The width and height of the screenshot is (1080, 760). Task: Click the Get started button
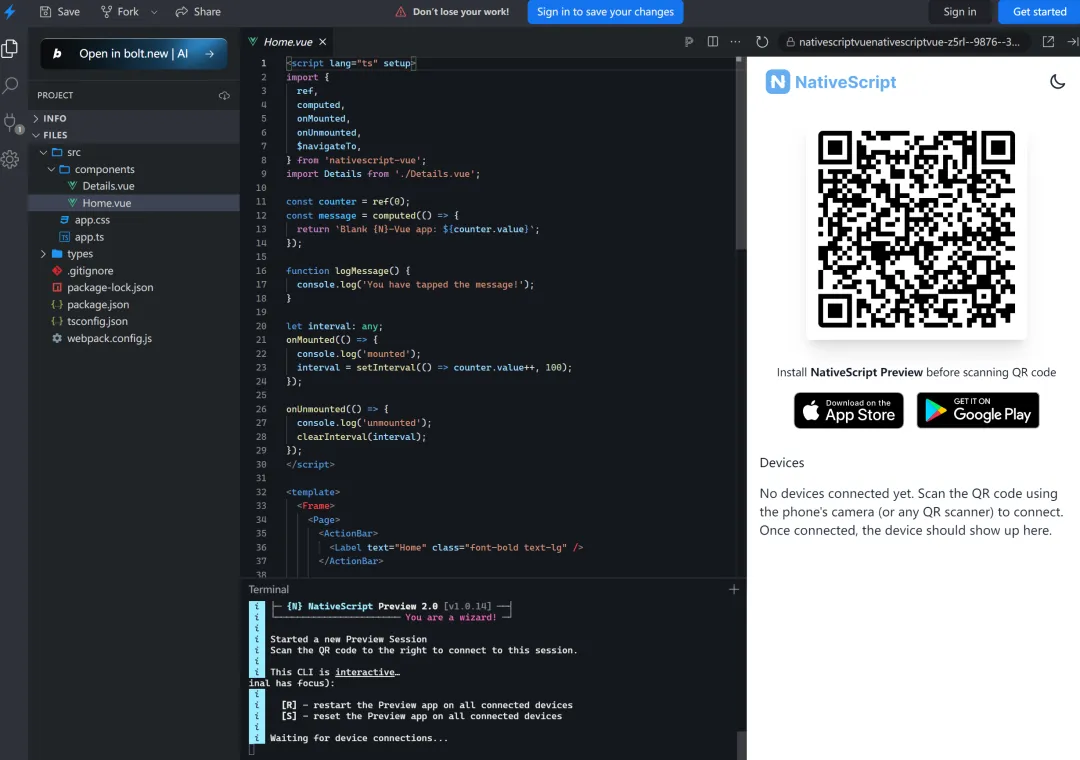click(x=1039, y=12)
